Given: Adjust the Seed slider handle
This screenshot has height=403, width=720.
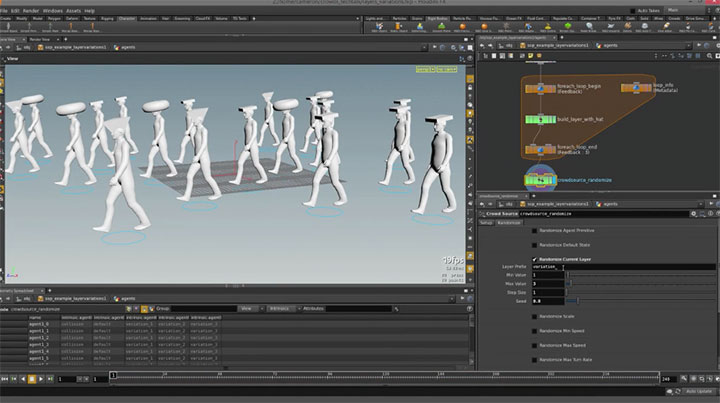Looking at the screenshot, I should click(578, 301).
